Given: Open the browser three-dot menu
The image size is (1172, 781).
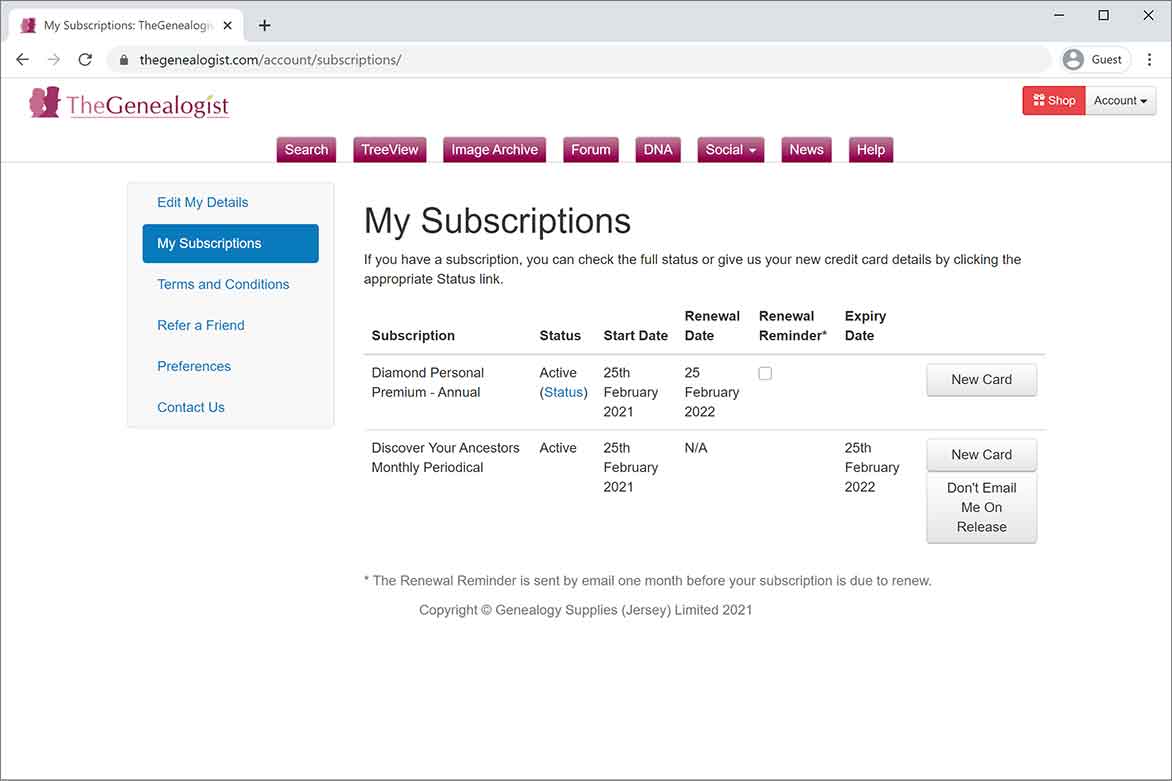Looking at the screenshot, I should click(x=1149, y=60).
